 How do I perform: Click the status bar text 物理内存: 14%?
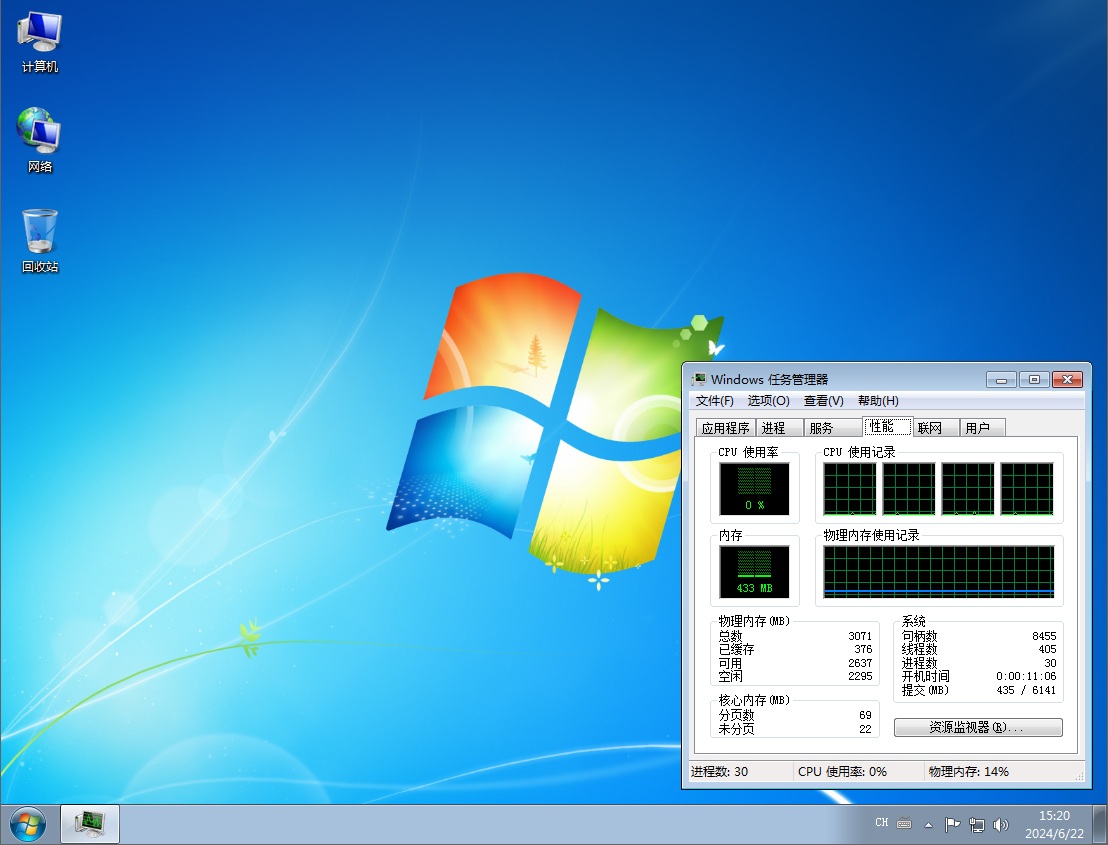coord(968,772)
